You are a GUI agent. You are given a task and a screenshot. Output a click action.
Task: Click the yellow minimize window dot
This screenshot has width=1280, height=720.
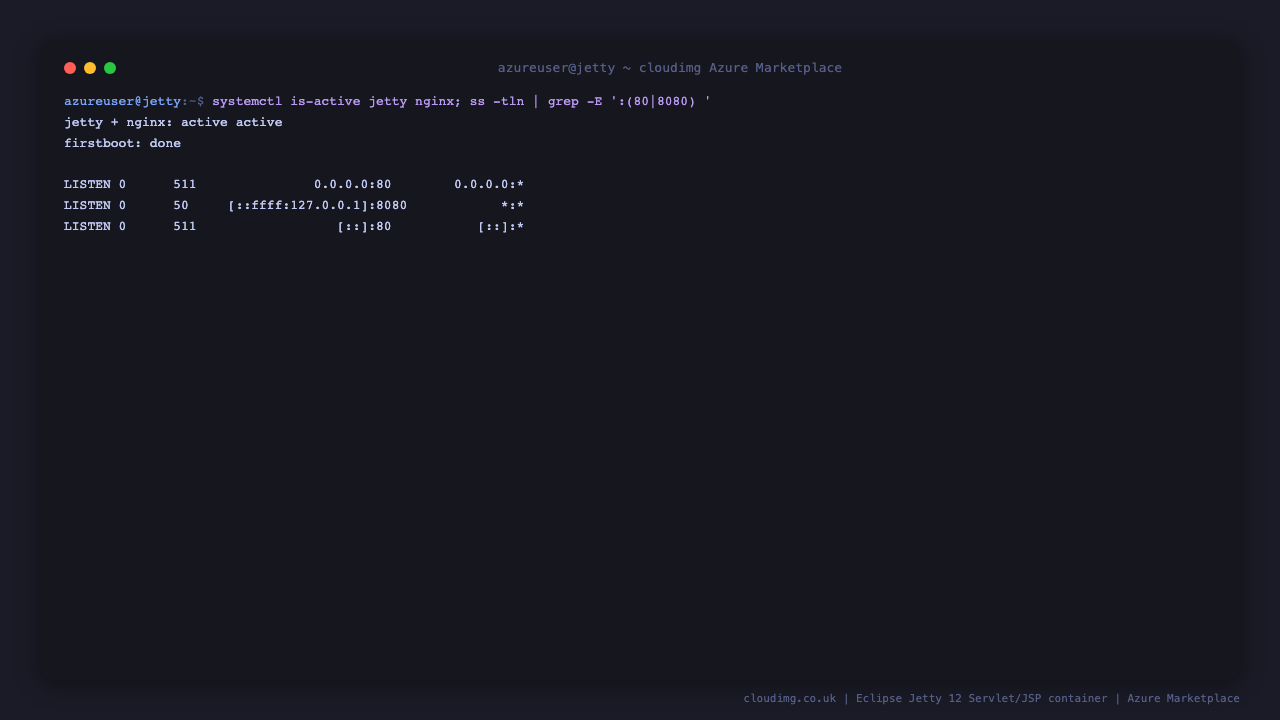point(90,68)
